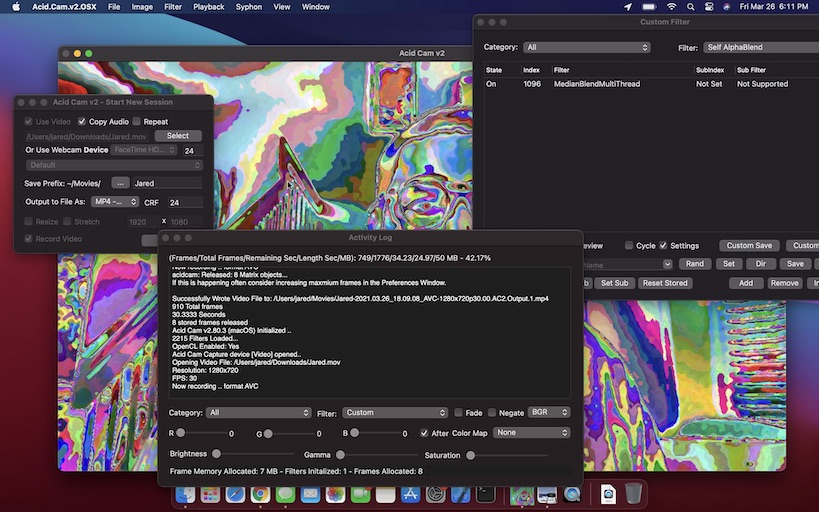Open the Window menu
This screenshot has width=819, height=512.
pos(315,7)
